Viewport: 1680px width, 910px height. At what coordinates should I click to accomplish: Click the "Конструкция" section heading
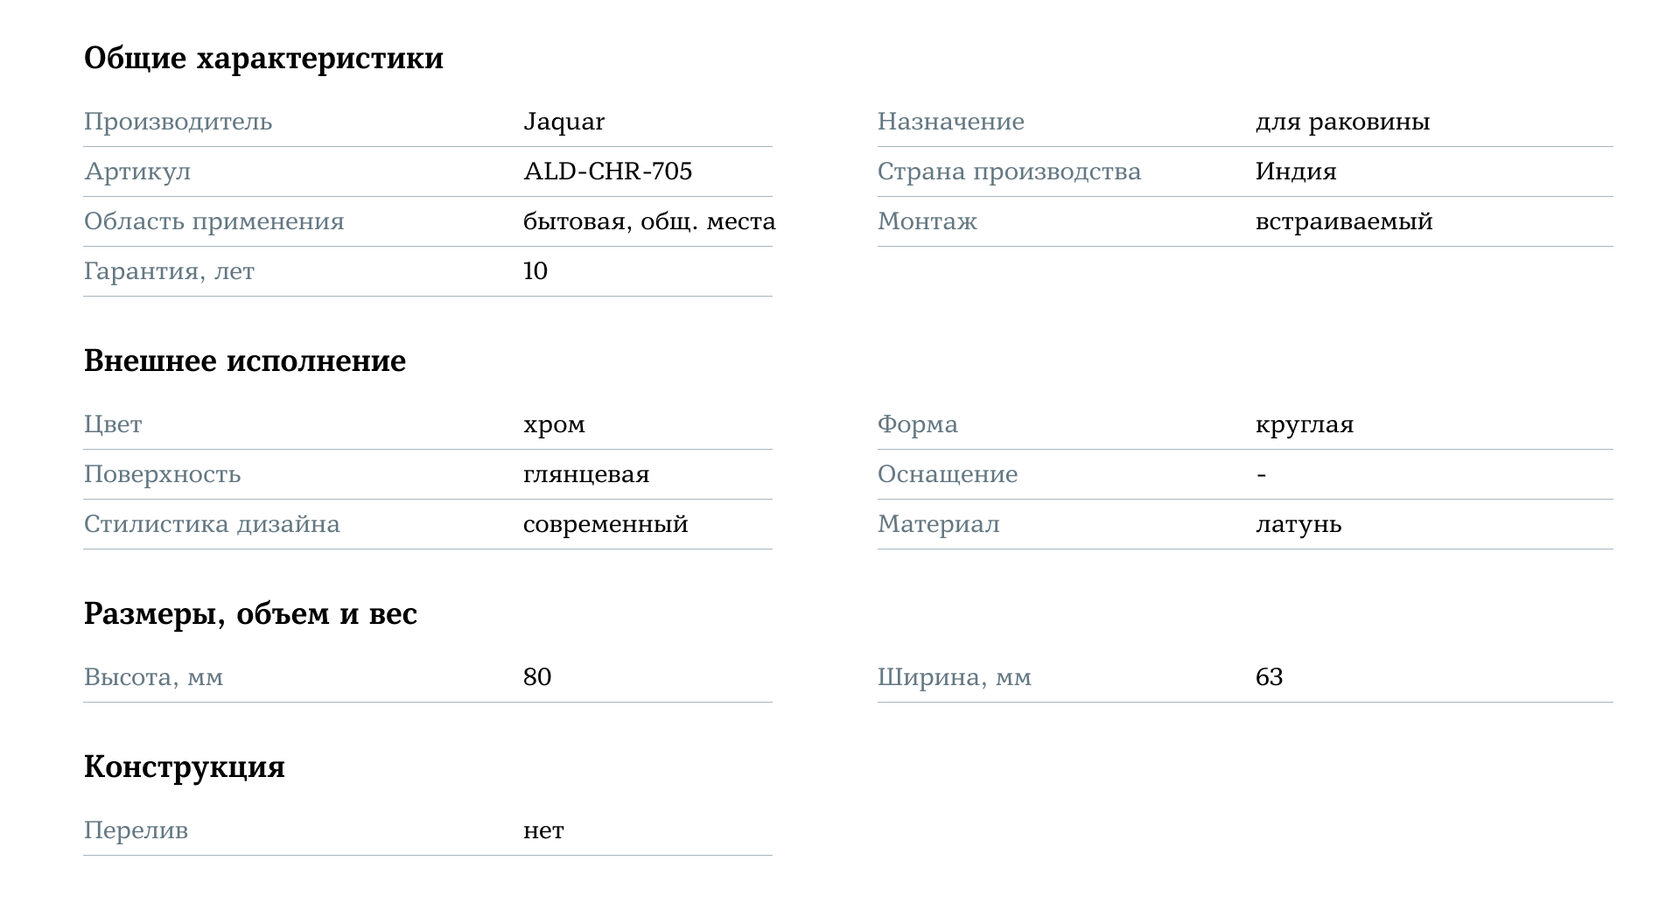[x=184, y=767]
